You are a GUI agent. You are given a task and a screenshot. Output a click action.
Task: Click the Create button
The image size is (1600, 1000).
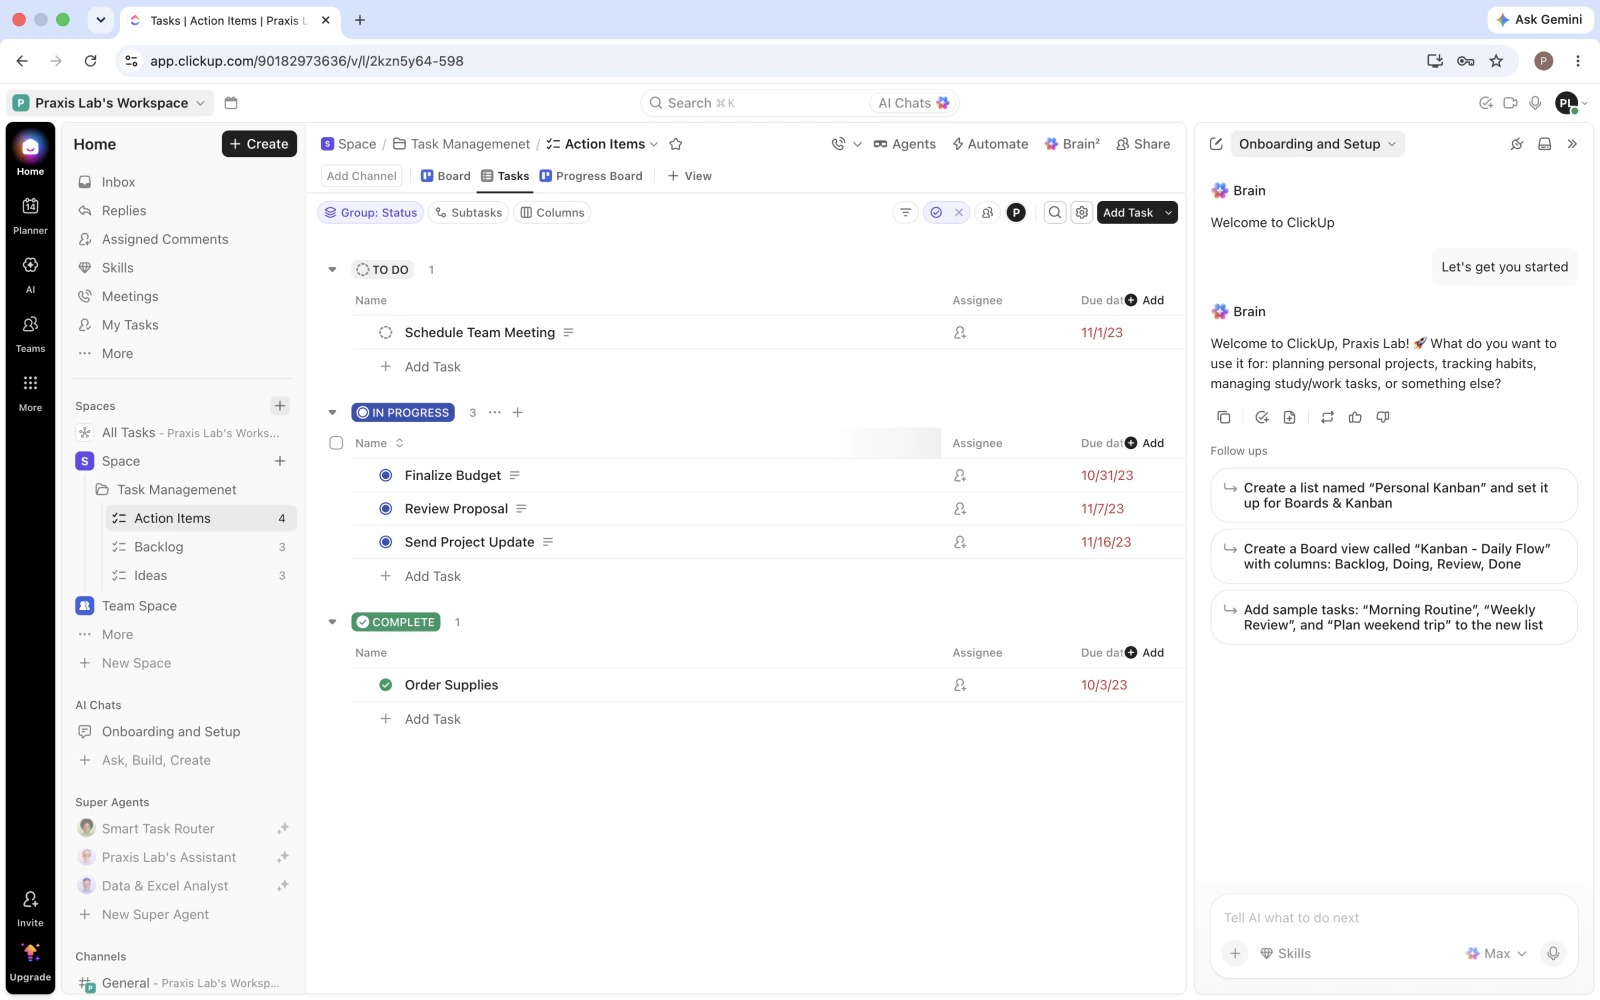point(259,144)
